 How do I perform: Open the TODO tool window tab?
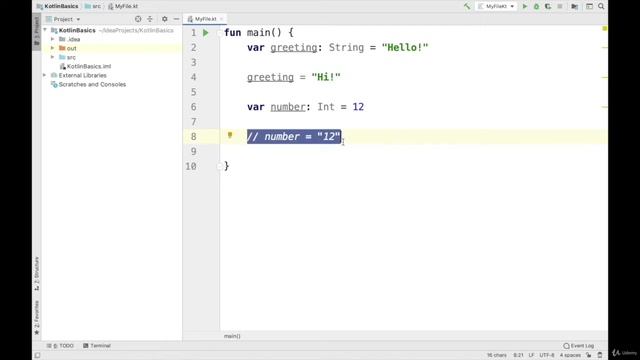[x=60, y=346]
